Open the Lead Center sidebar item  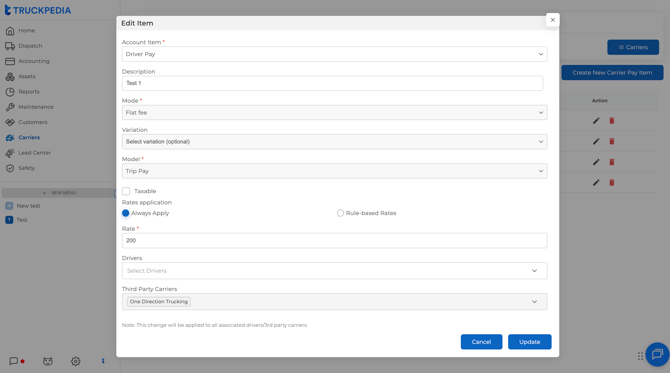tap(34, 153)
